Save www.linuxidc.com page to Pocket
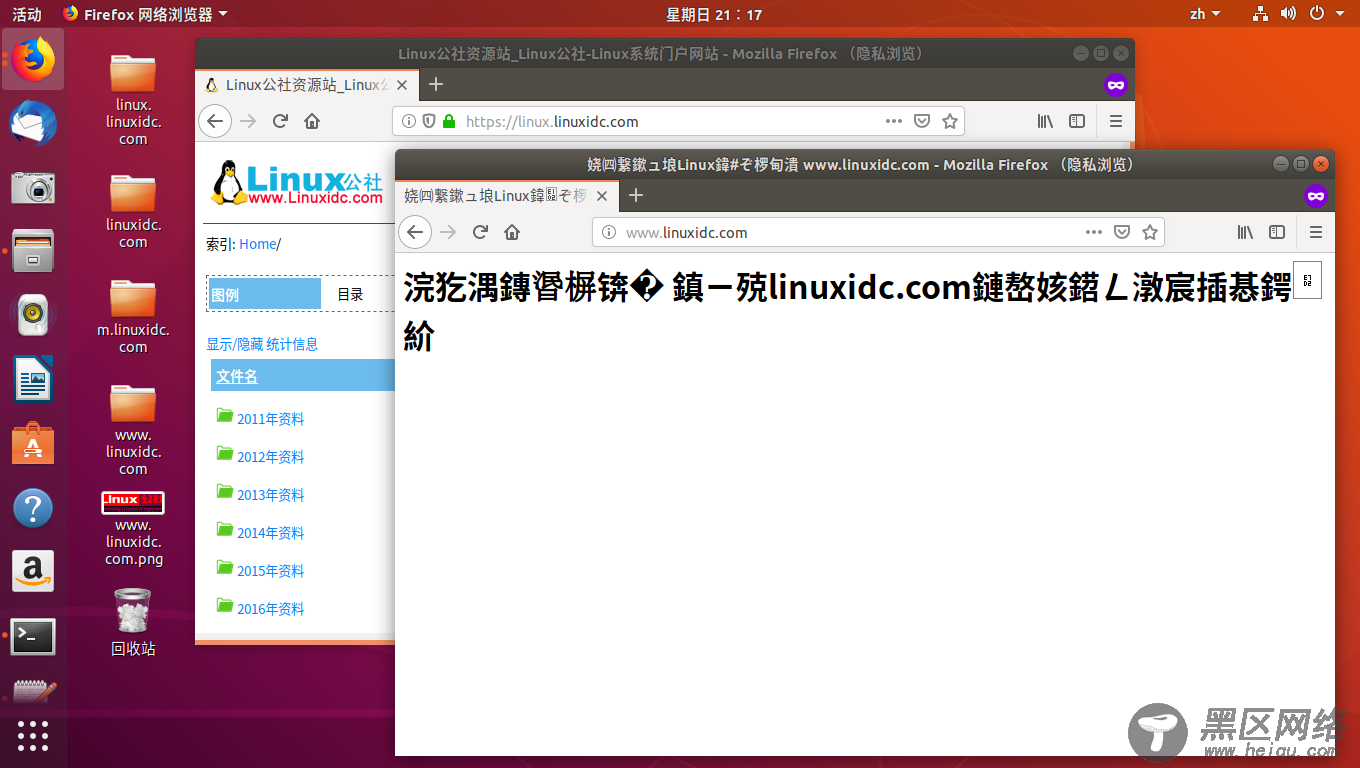 tap(1122, 232)
